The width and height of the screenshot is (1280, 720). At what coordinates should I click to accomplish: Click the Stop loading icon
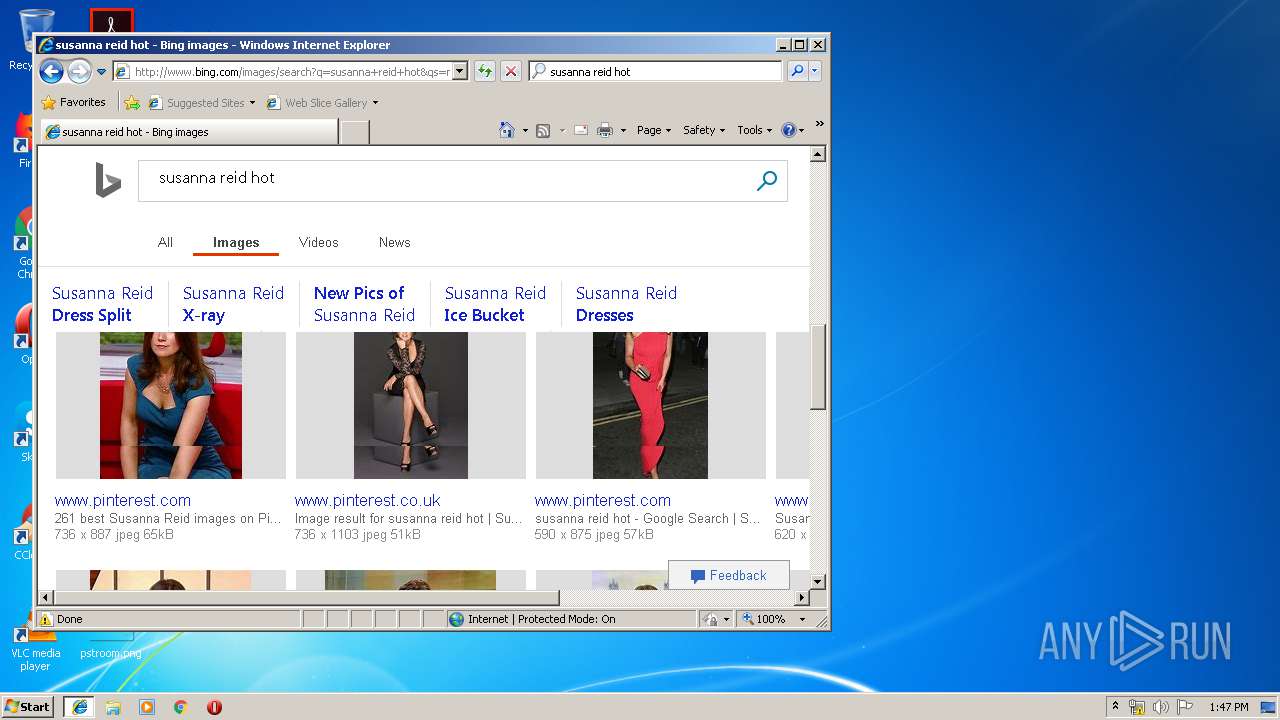(511, 71)
